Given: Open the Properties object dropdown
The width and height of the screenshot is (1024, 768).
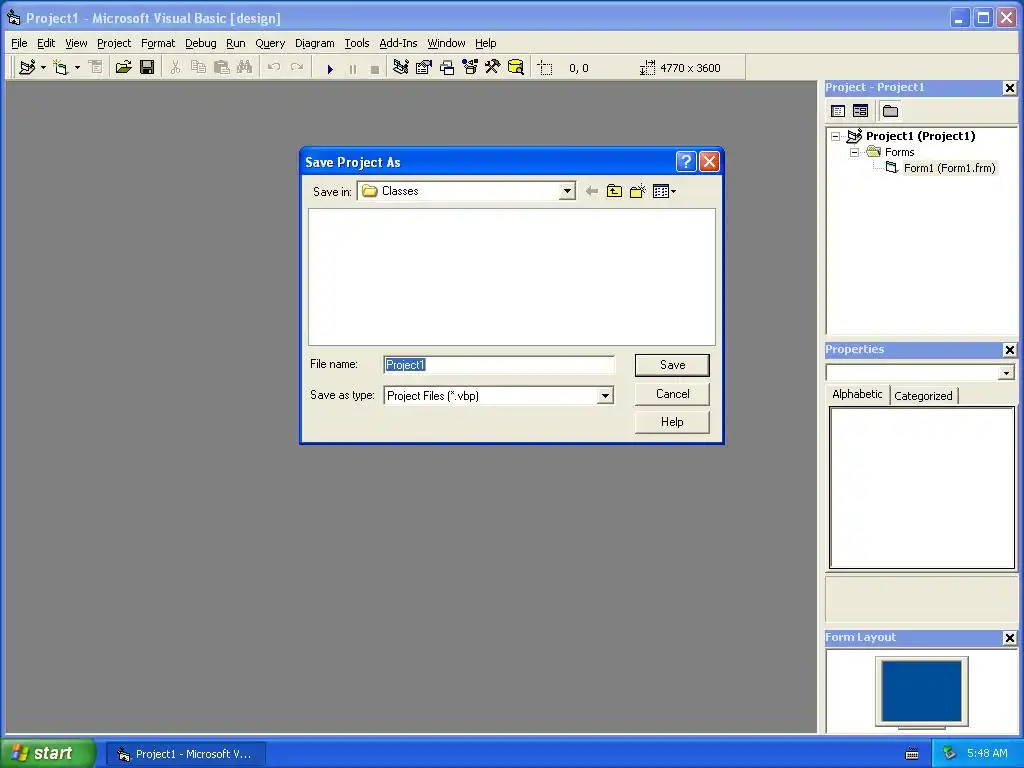Looking at the screenshot, I should point(1006,372).
